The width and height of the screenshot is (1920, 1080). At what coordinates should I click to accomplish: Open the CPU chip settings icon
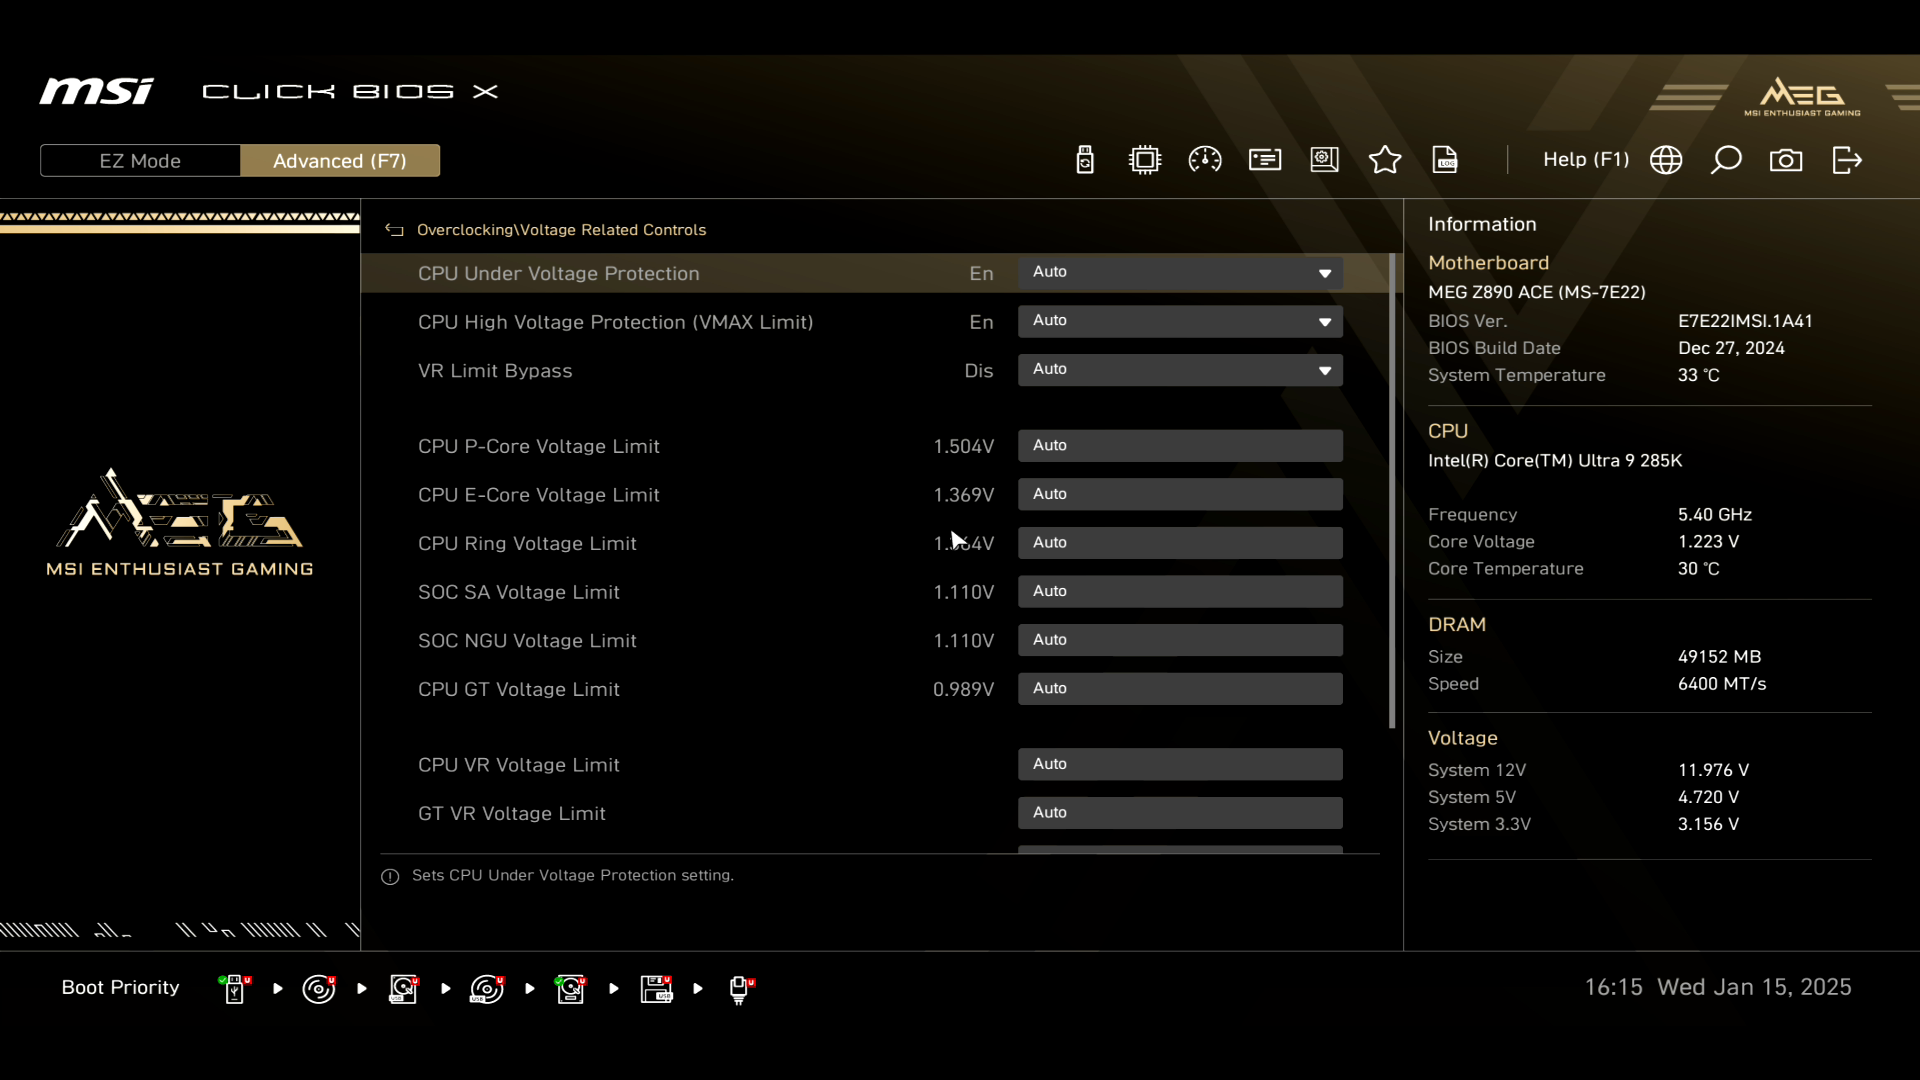(1145, 160)
